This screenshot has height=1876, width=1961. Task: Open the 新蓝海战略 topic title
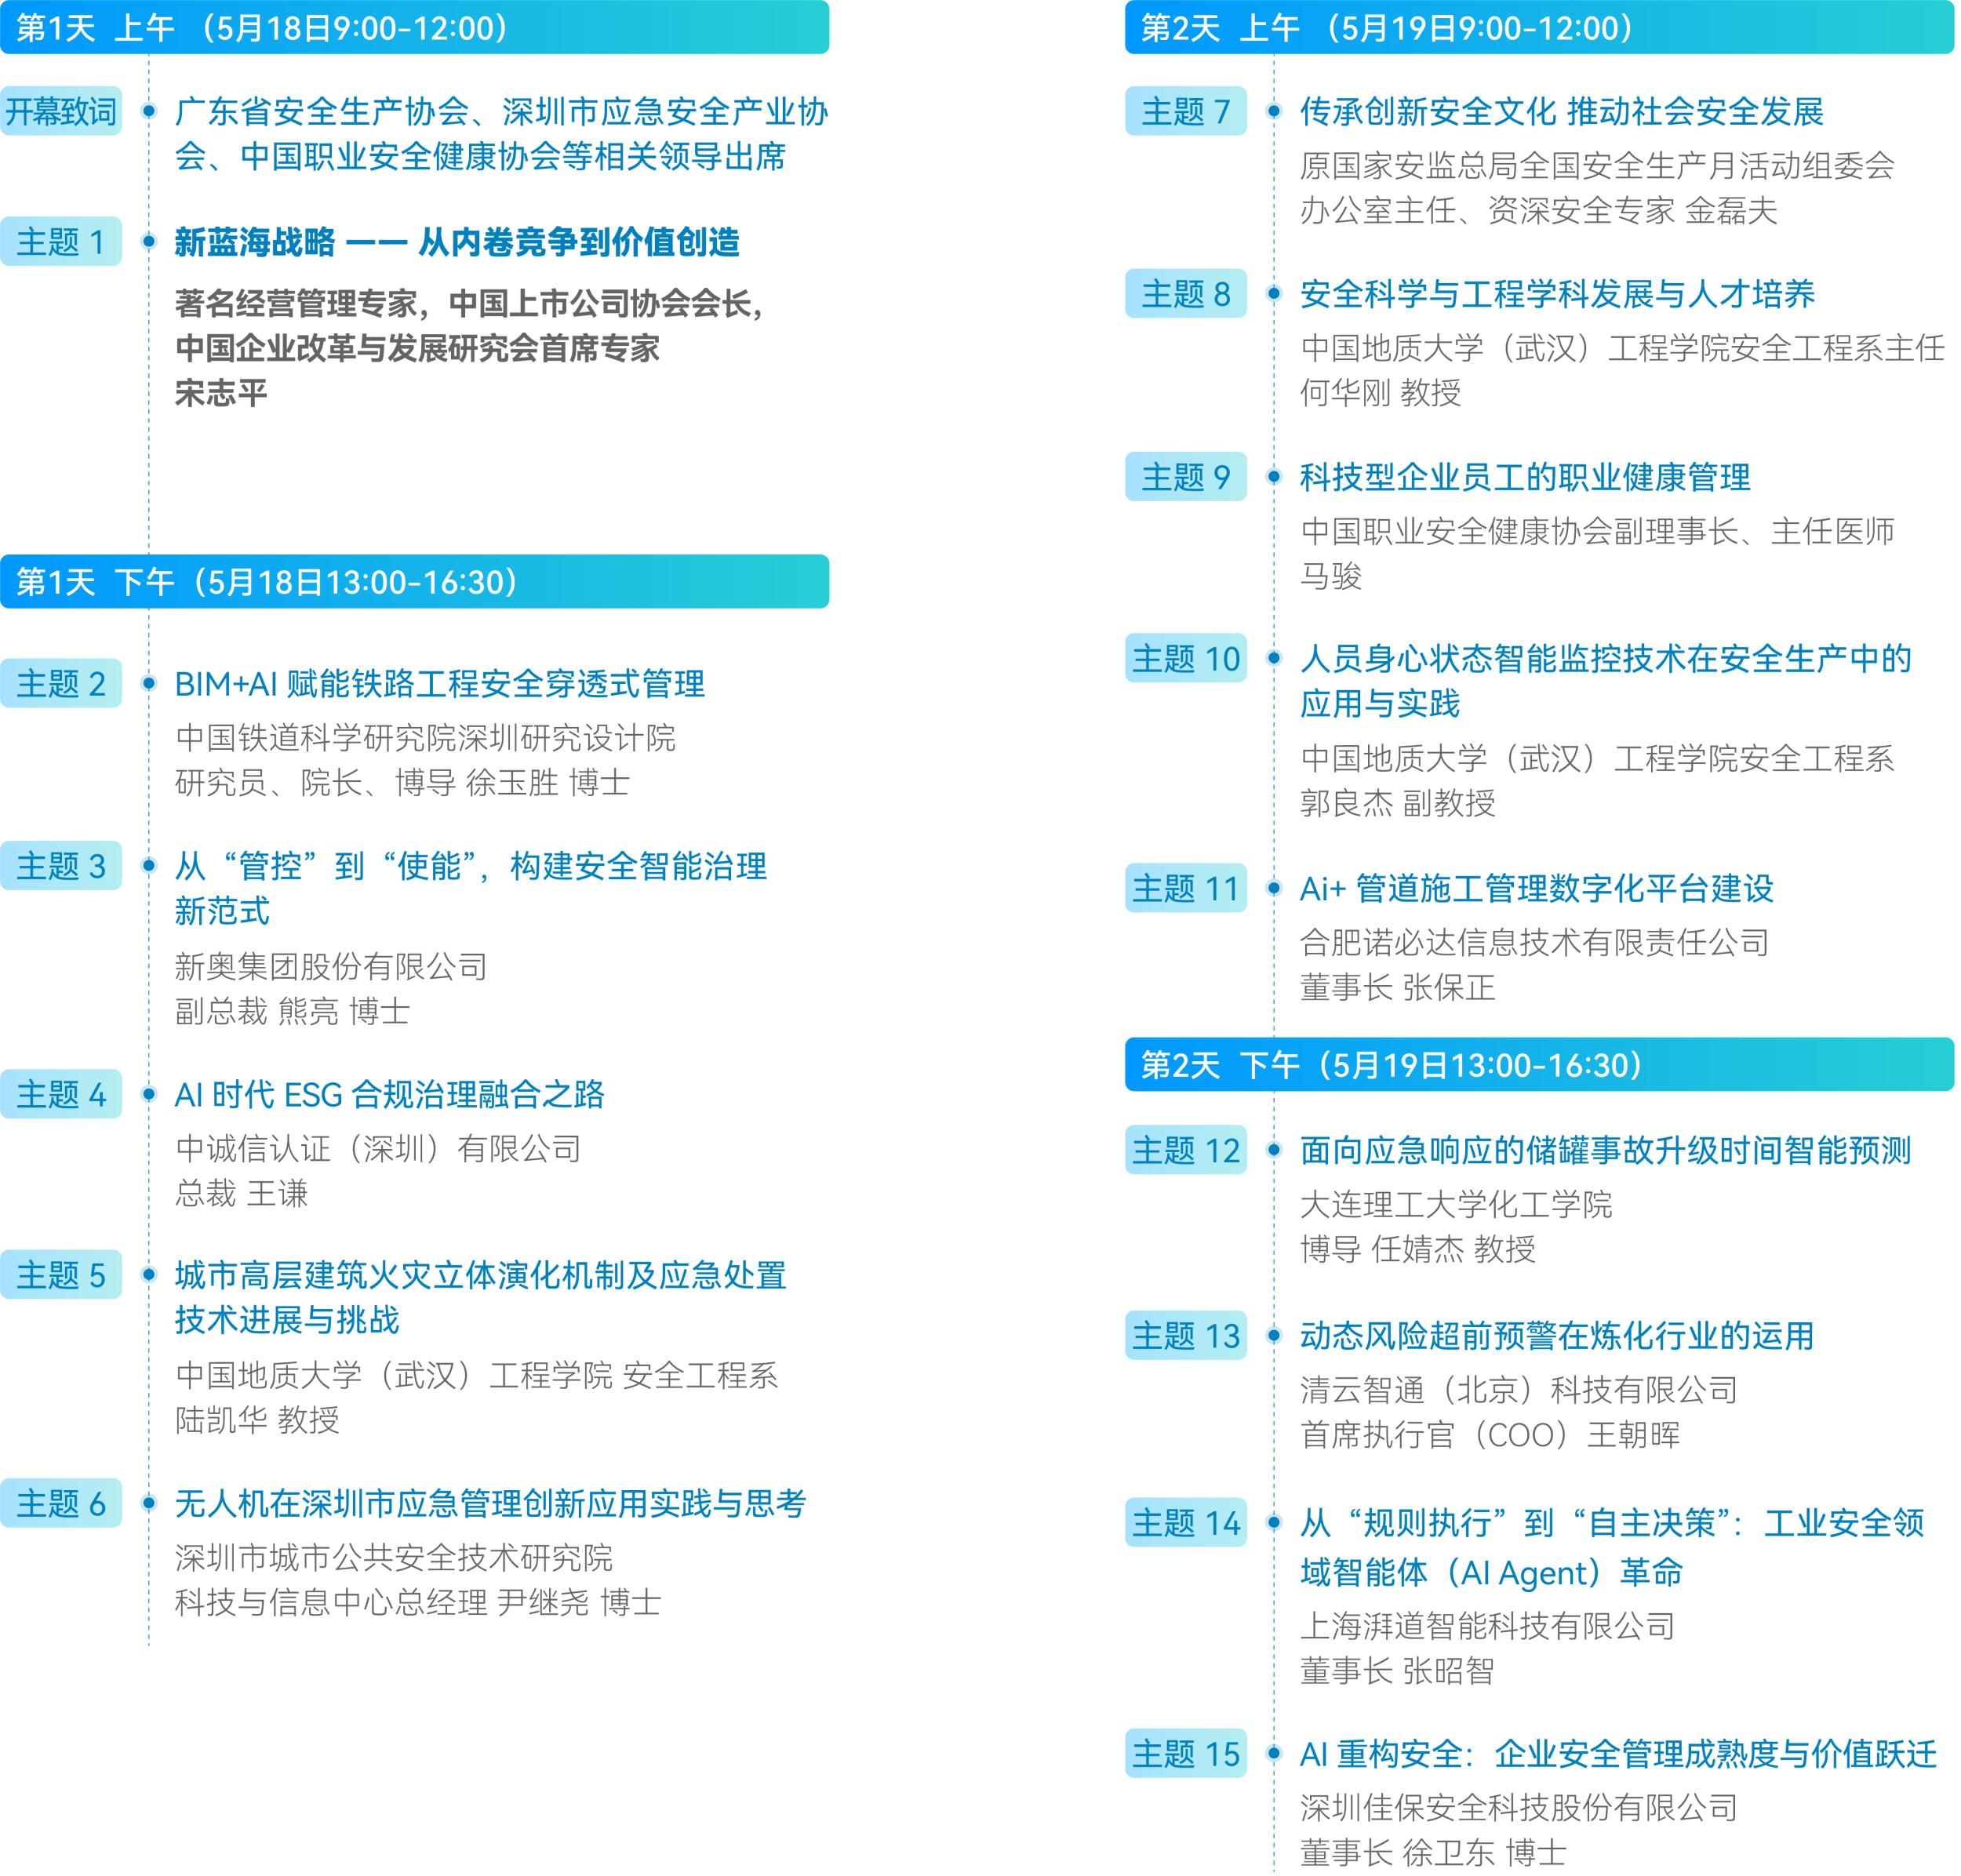457,242
